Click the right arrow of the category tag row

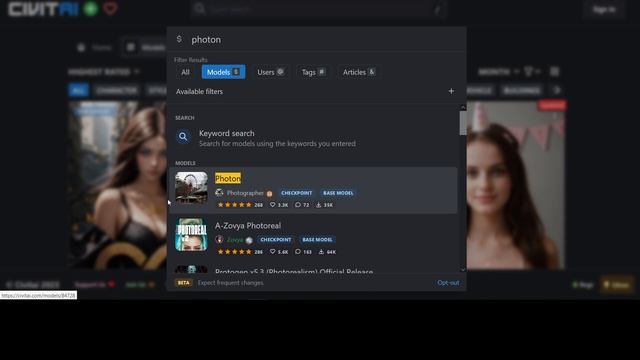point(557,90)
